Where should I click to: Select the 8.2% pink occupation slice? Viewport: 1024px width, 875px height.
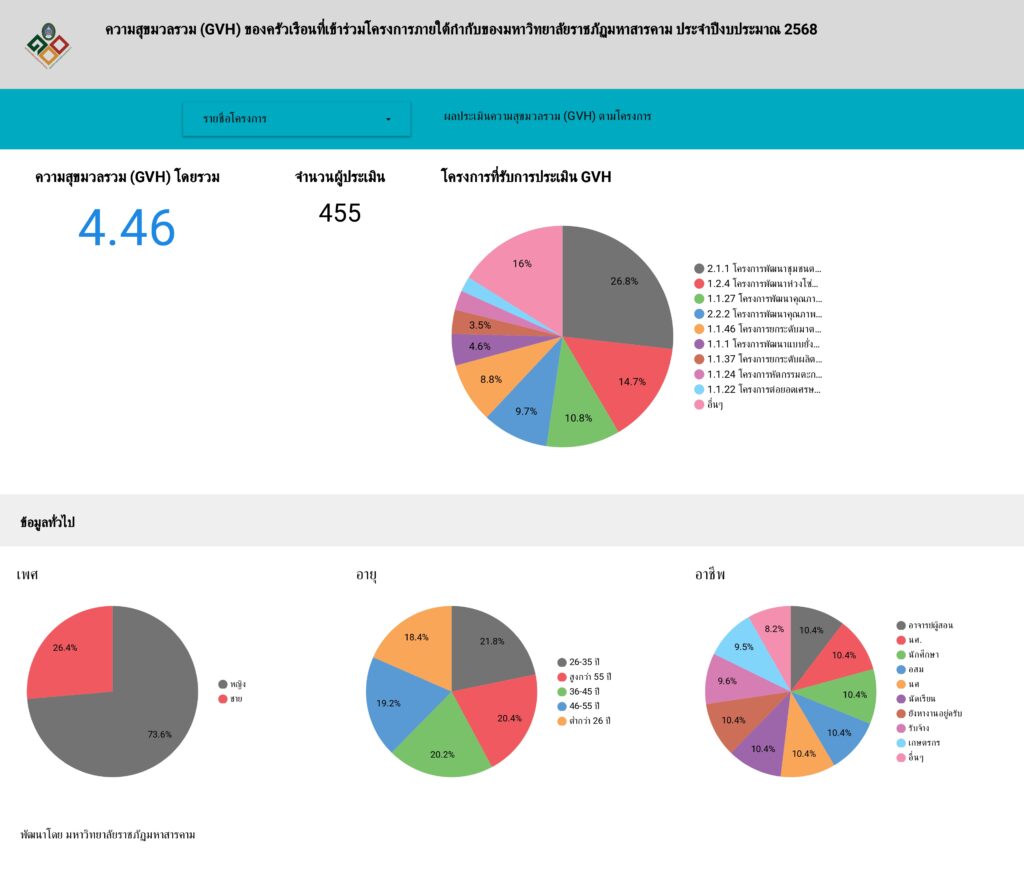pos(772,626)
